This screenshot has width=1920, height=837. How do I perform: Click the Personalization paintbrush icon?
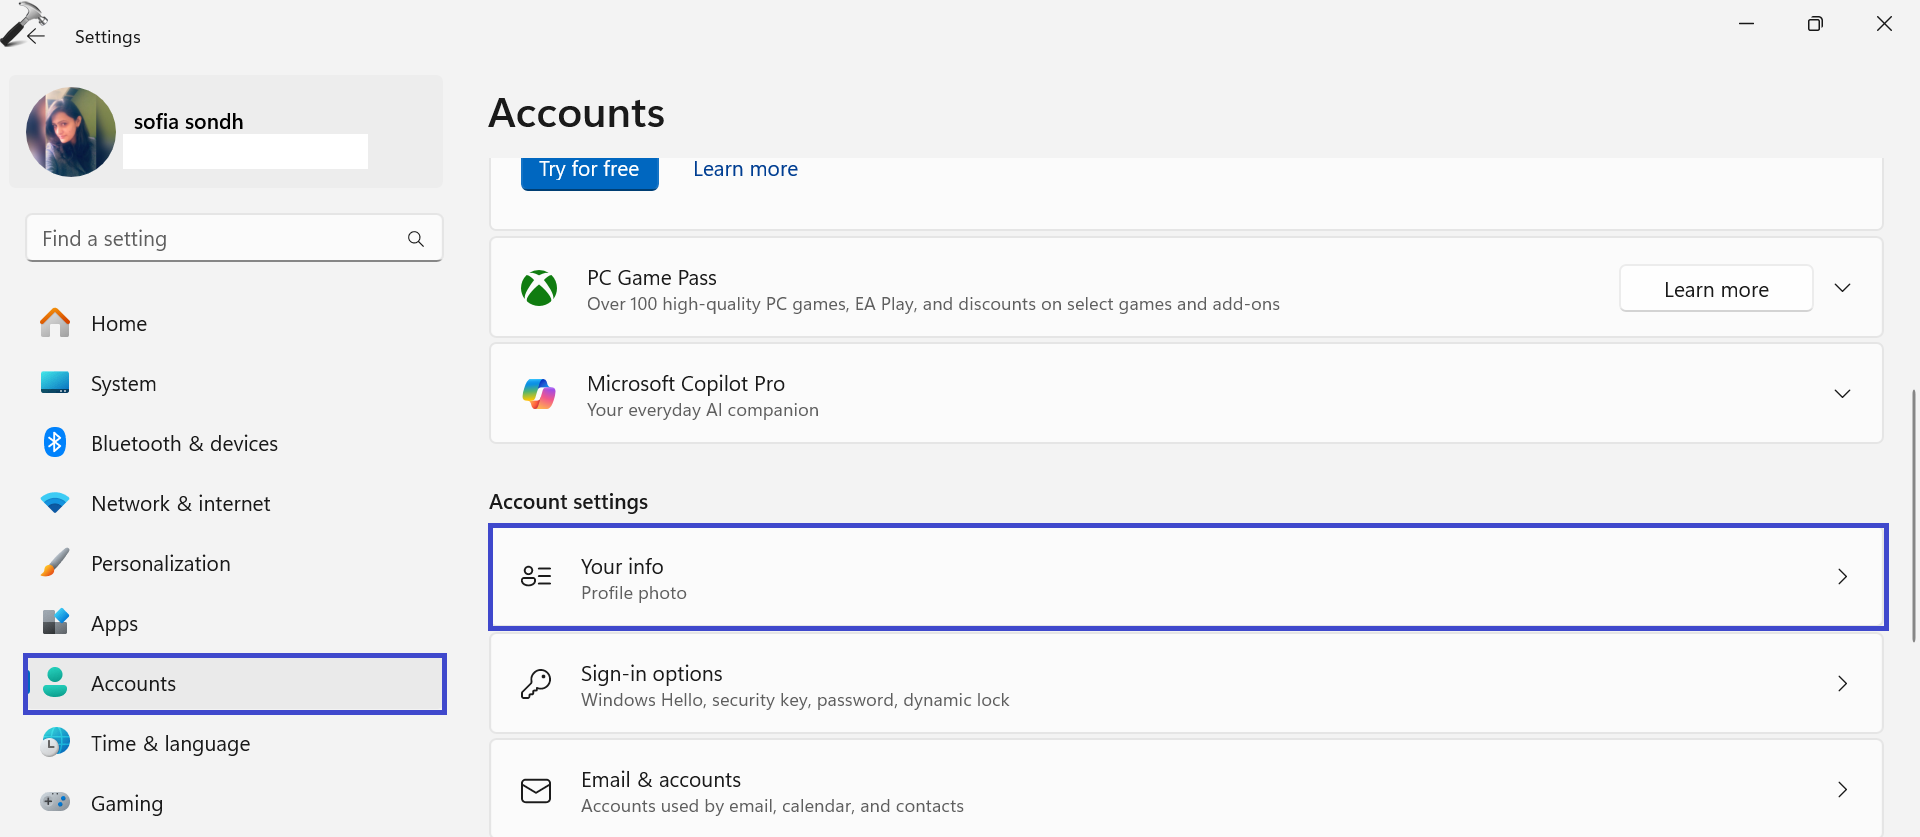(x=55, y=563)
